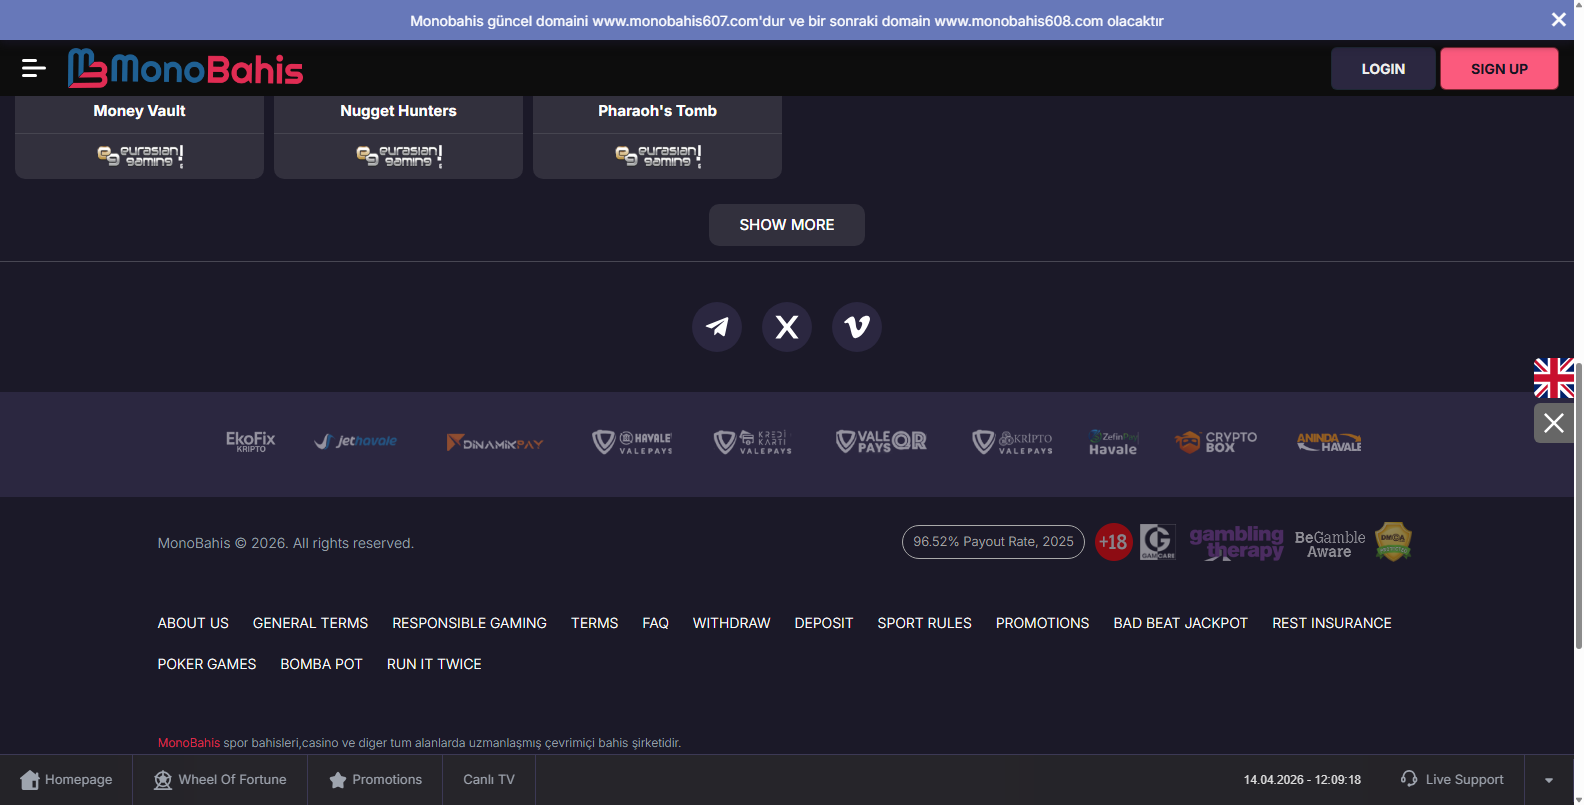Click SHOW MORE to load more games
This screenshot has height=805, width=1584.
[x=786, y=225]
